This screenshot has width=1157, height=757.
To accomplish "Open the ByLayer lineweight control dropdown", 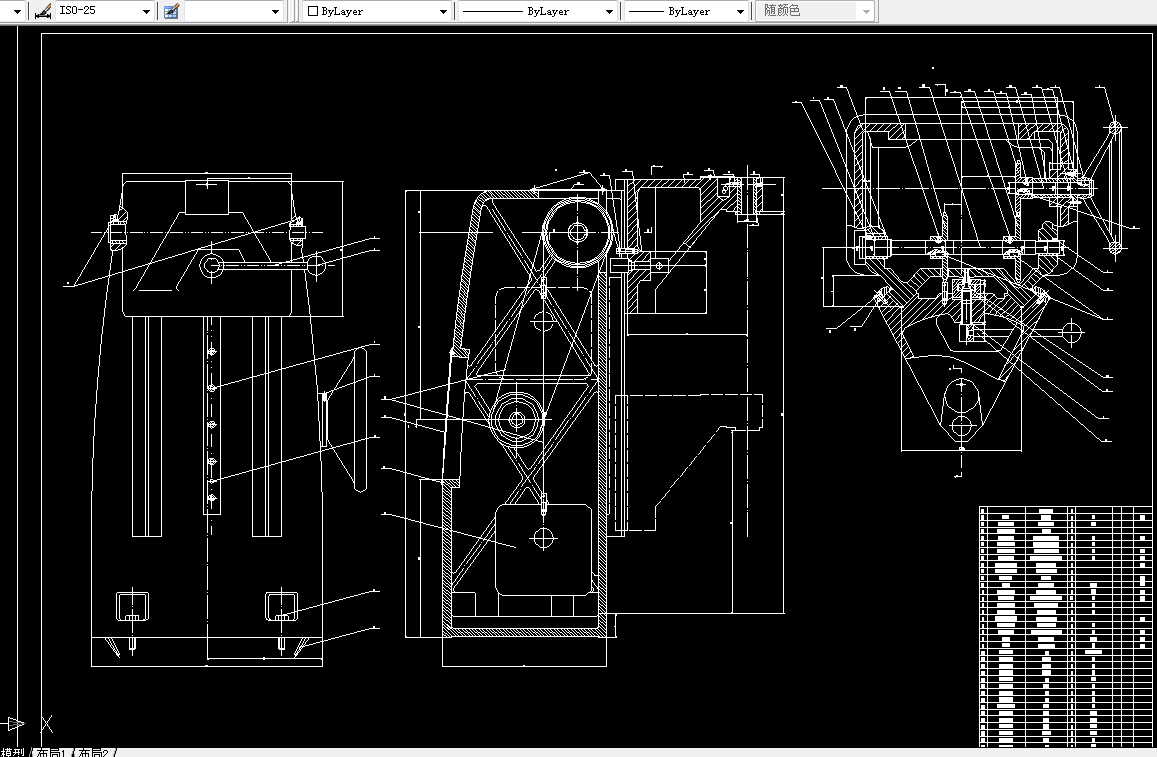I will tap(685, 11).
